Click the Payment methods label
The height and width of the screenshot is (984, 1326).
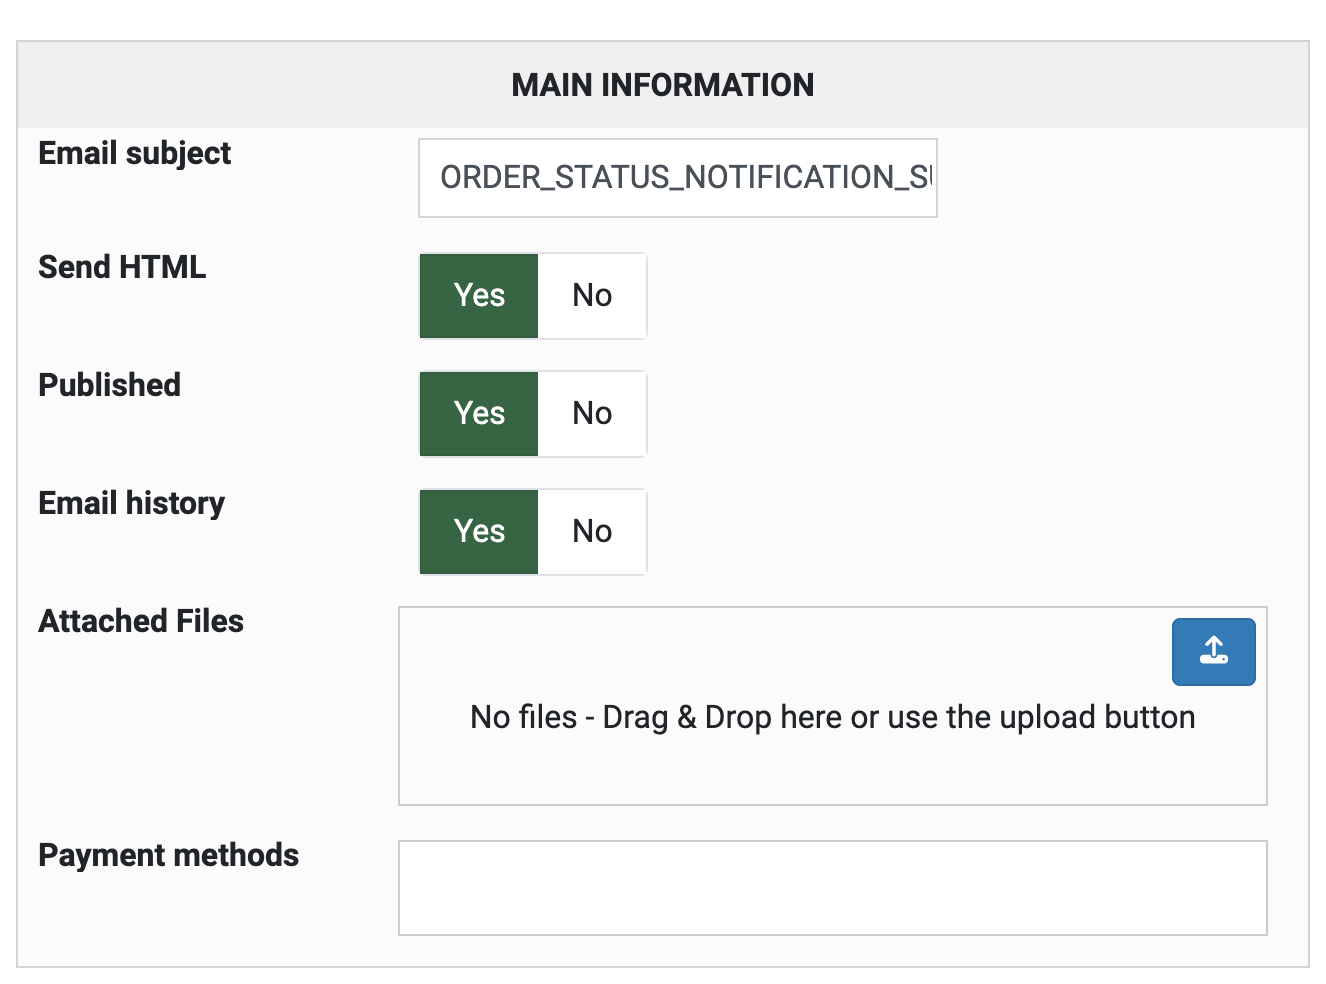click(x=168, y=855)
